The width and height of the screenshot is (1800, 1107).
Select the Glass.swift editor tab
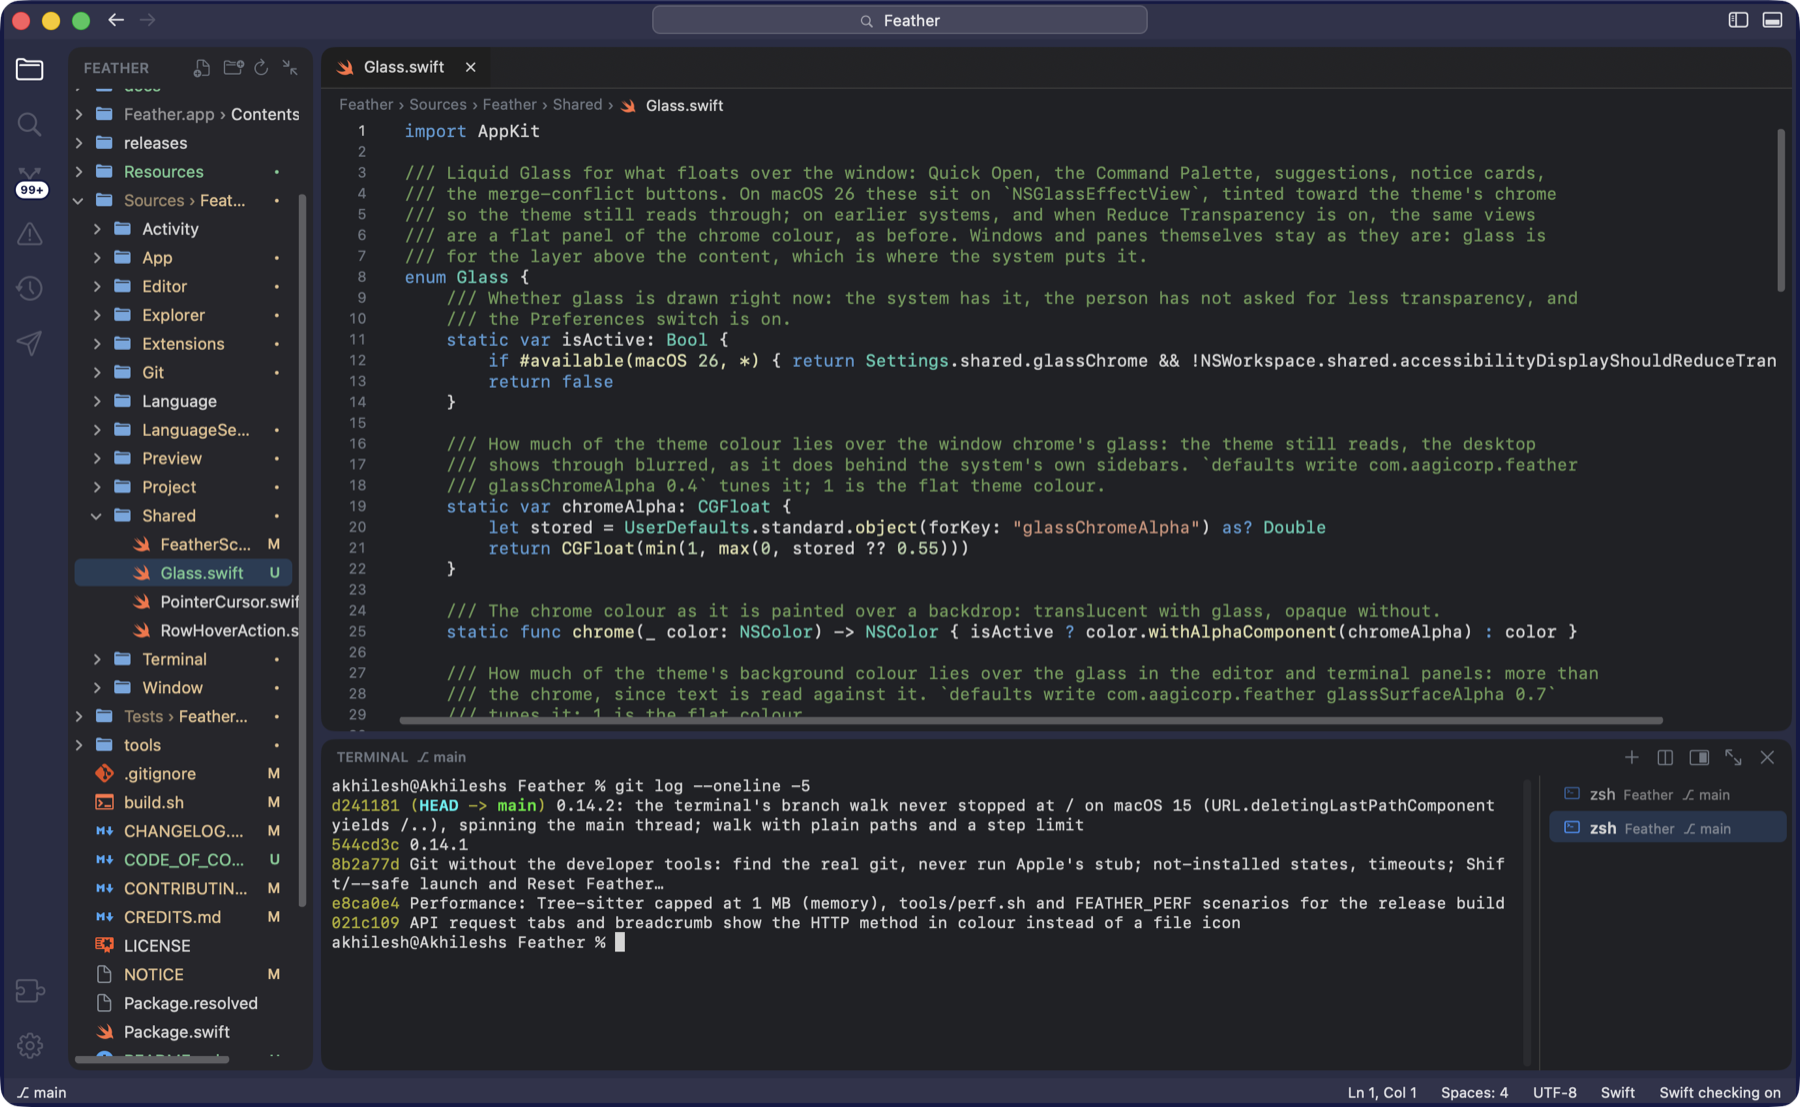click(x=404, y=67)
